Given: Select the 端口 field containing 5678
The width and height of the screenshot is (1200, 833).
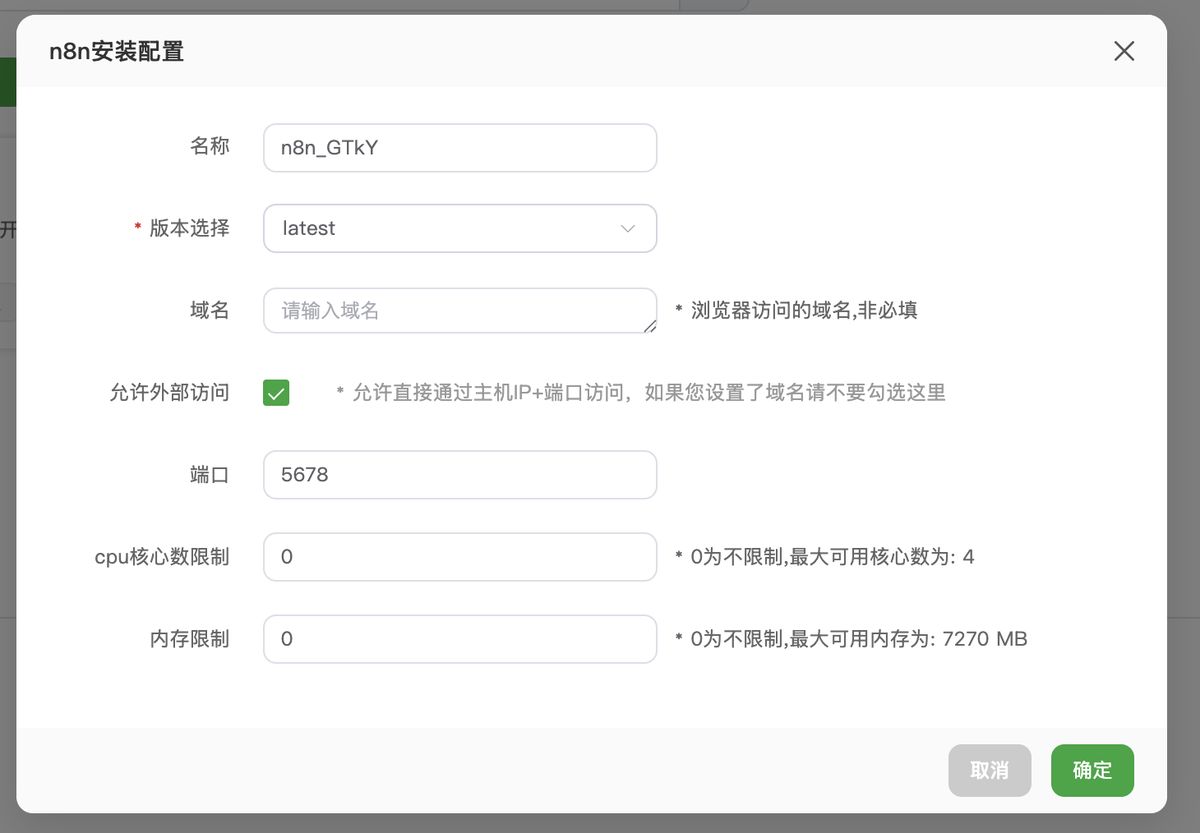Looking at the screenshot, I should 460,474.
